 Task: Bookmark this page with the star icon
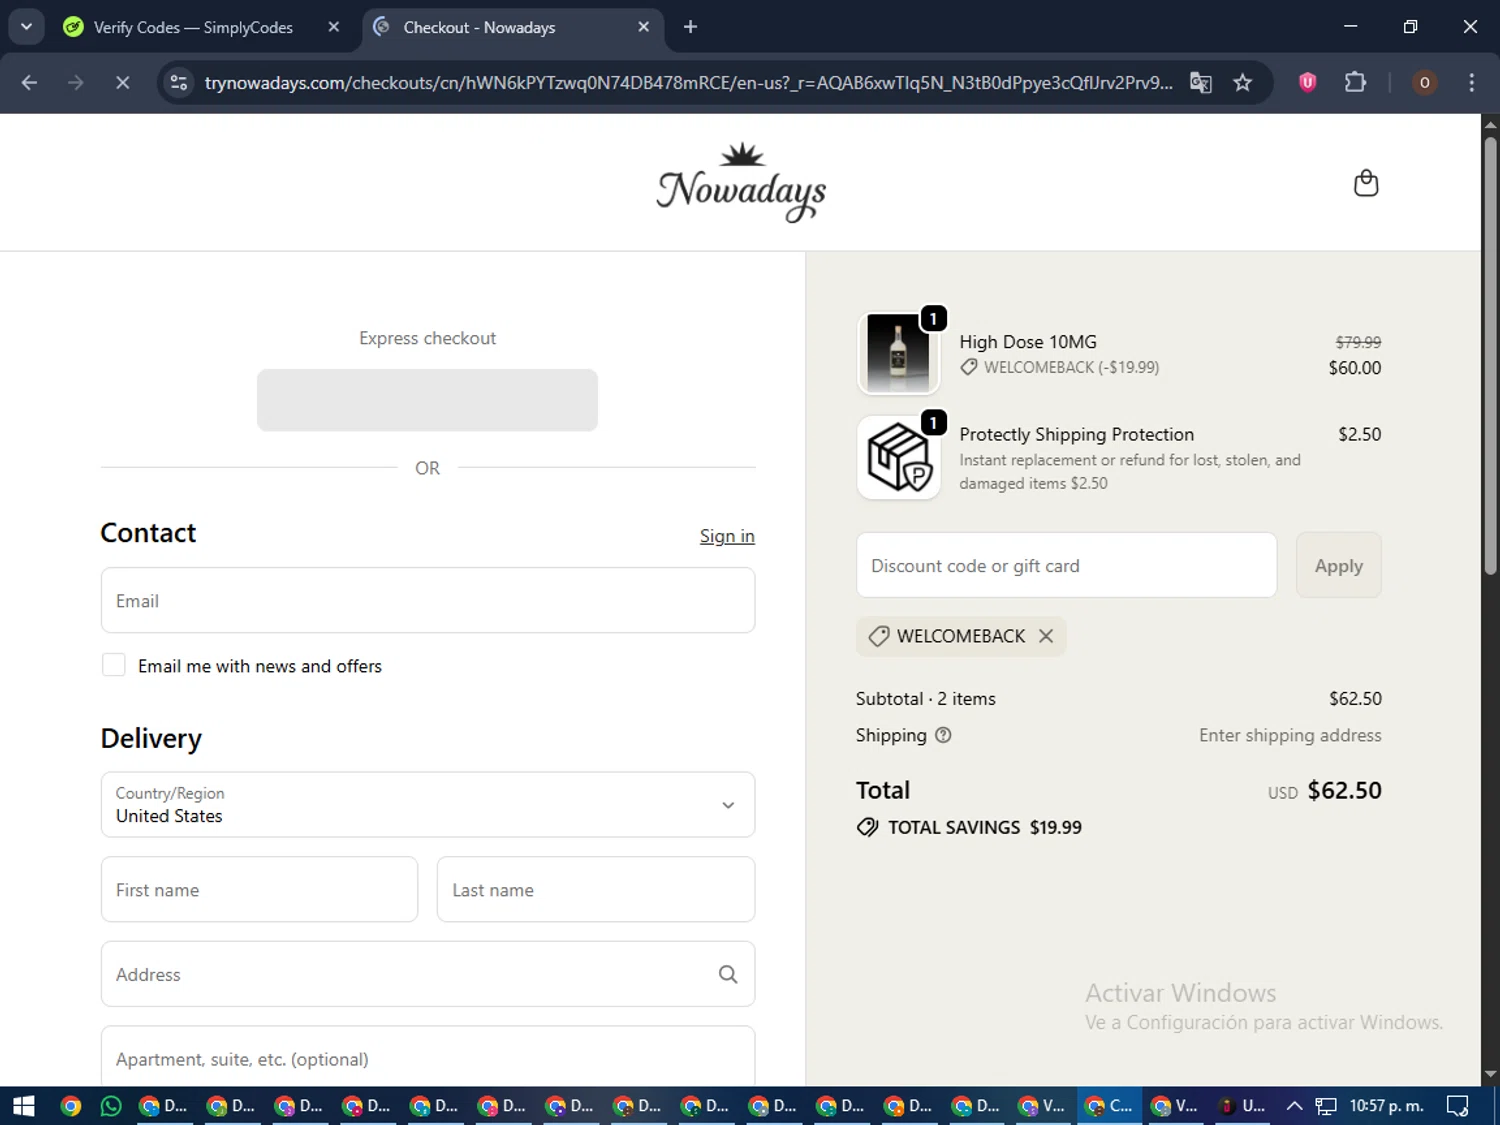pyautogui.click(x=1243, y=82)
